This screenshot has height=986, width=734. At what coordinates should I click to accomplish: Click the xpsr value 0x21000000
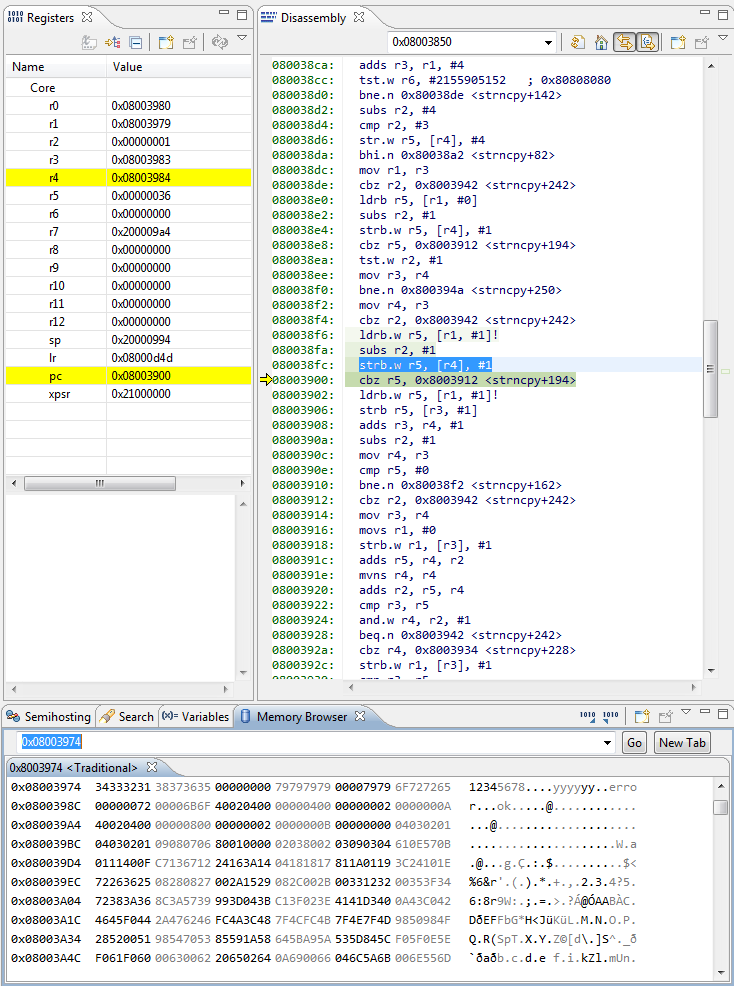[141, 394]
